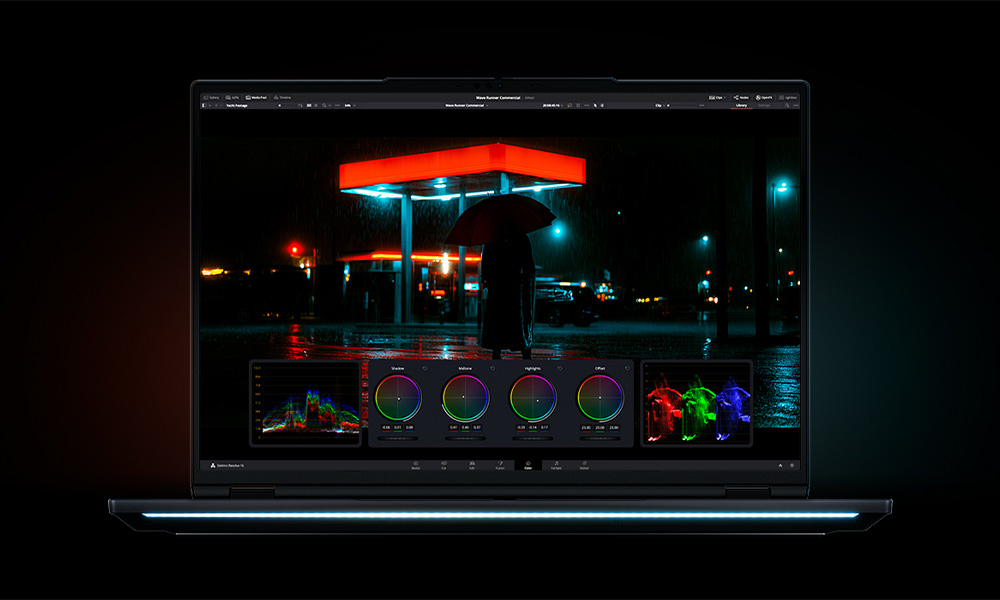1000x600 pixels.
Task: Click the Midtone color wheel
Action: [466, 398]
